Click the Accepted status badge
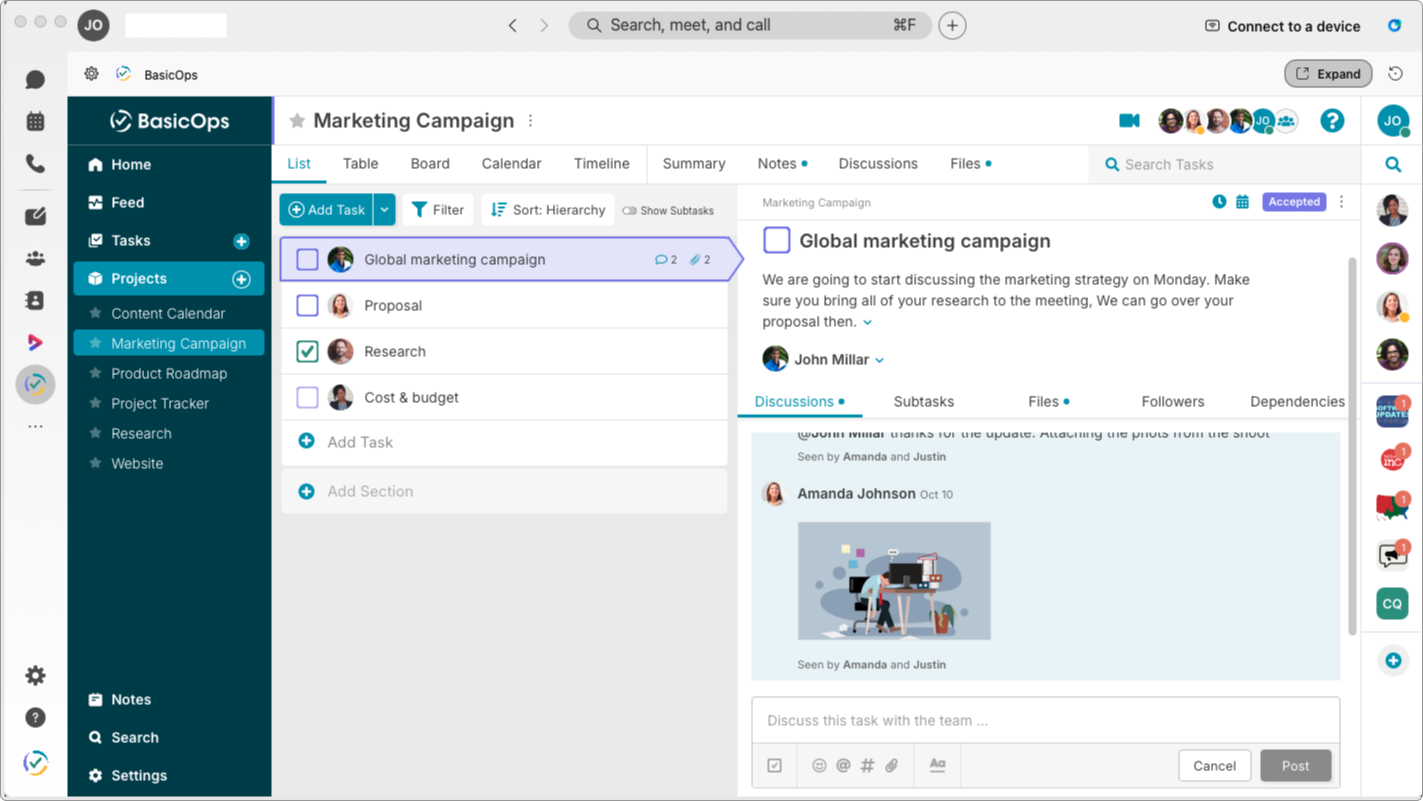The width and height of the screenshot is (1423, 801). click(x=1294, y=202)
